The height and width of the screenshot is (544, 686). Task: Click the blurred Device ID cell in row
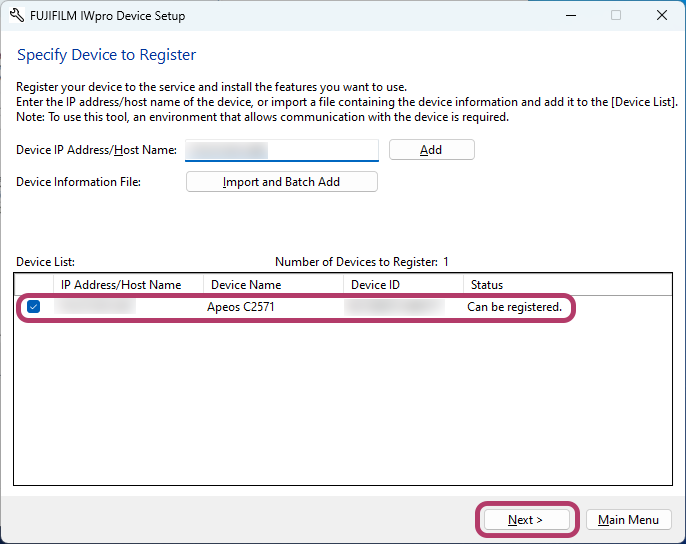coord(394,307)
